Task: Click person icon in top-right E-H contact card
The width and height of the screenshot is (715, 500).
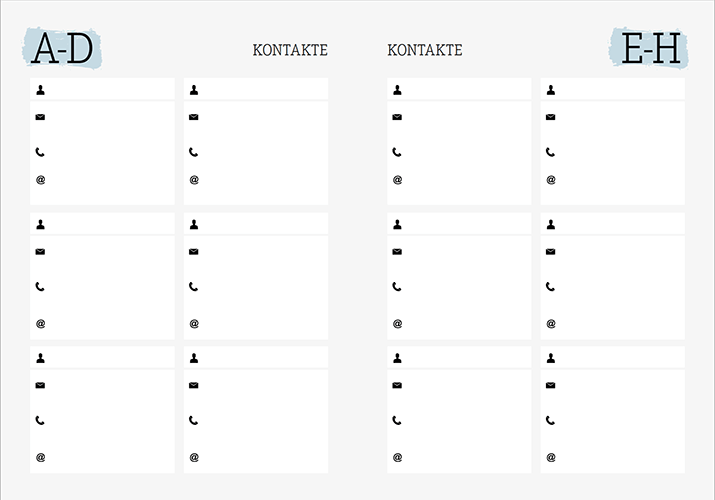Action: (551, 90)
